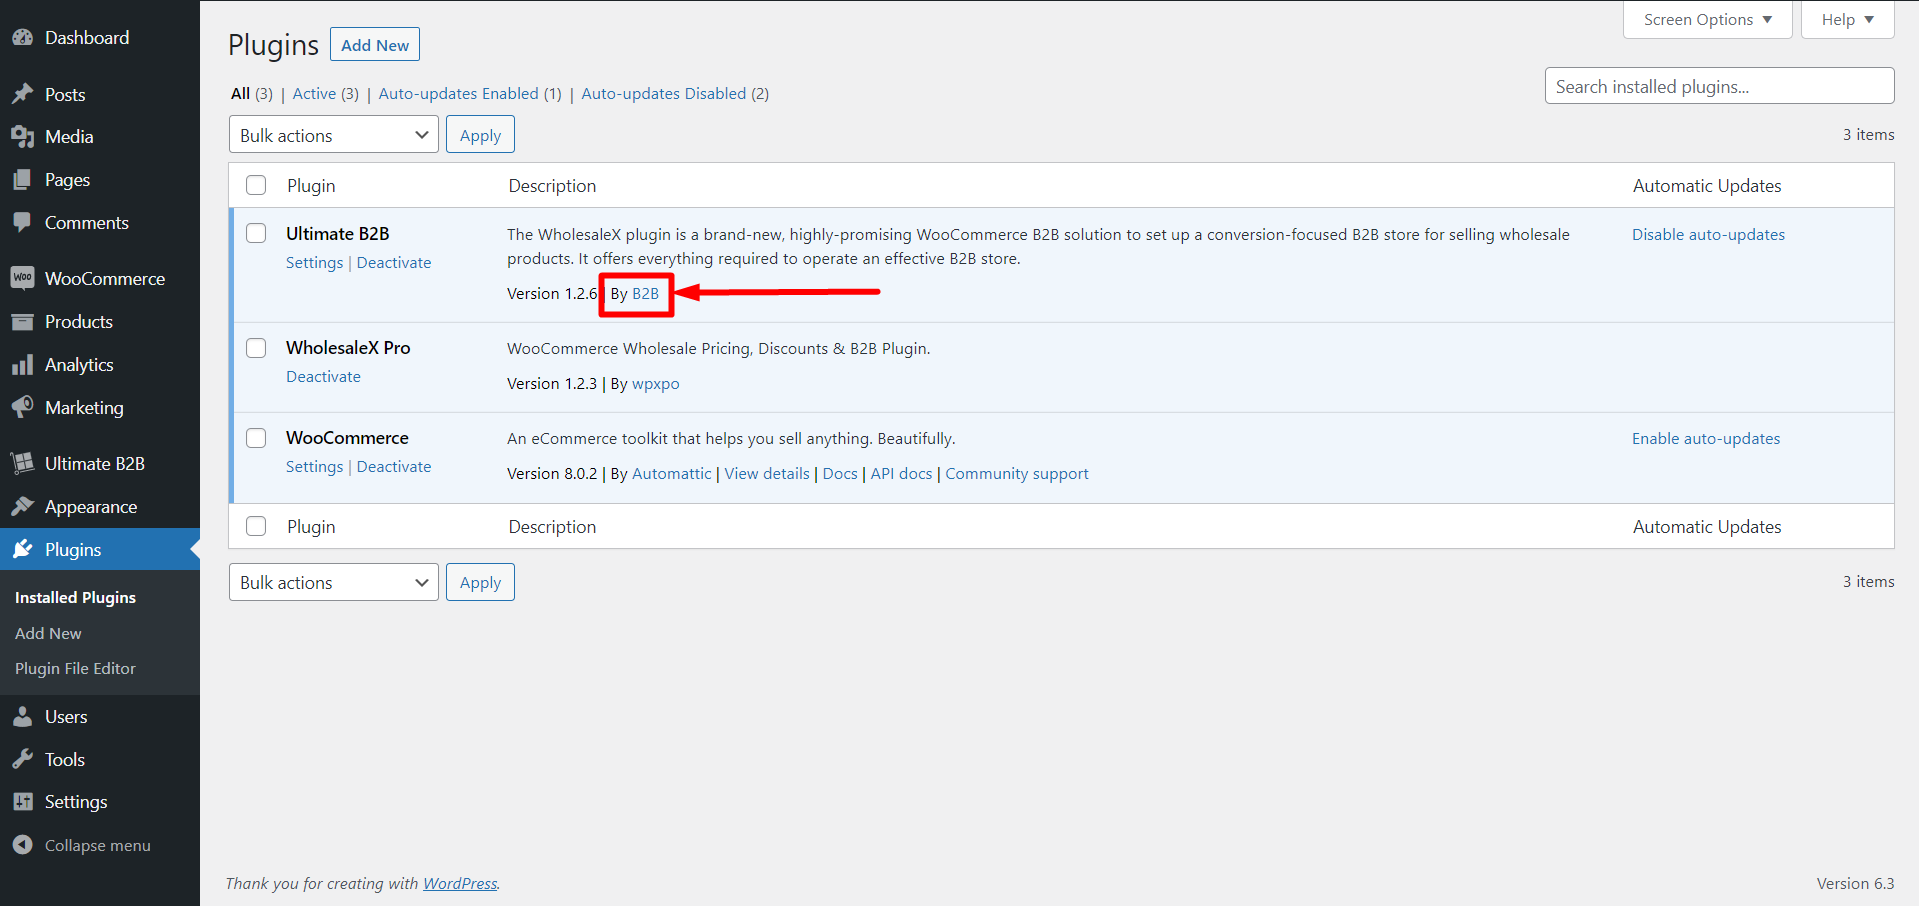Tick the Ultimate B2B plugin checkbox
This screenshot has width=1919, height=906.
click(x=256, y=233)
